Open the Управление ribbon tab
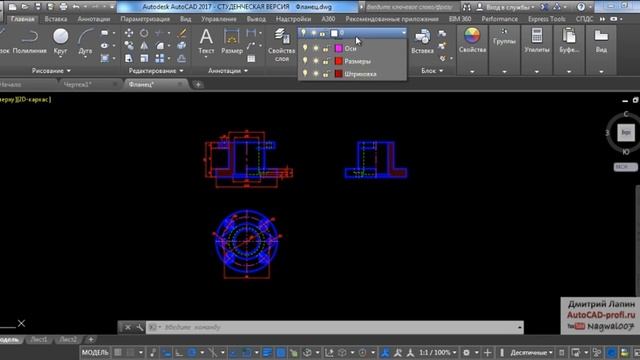 point(218,19)
